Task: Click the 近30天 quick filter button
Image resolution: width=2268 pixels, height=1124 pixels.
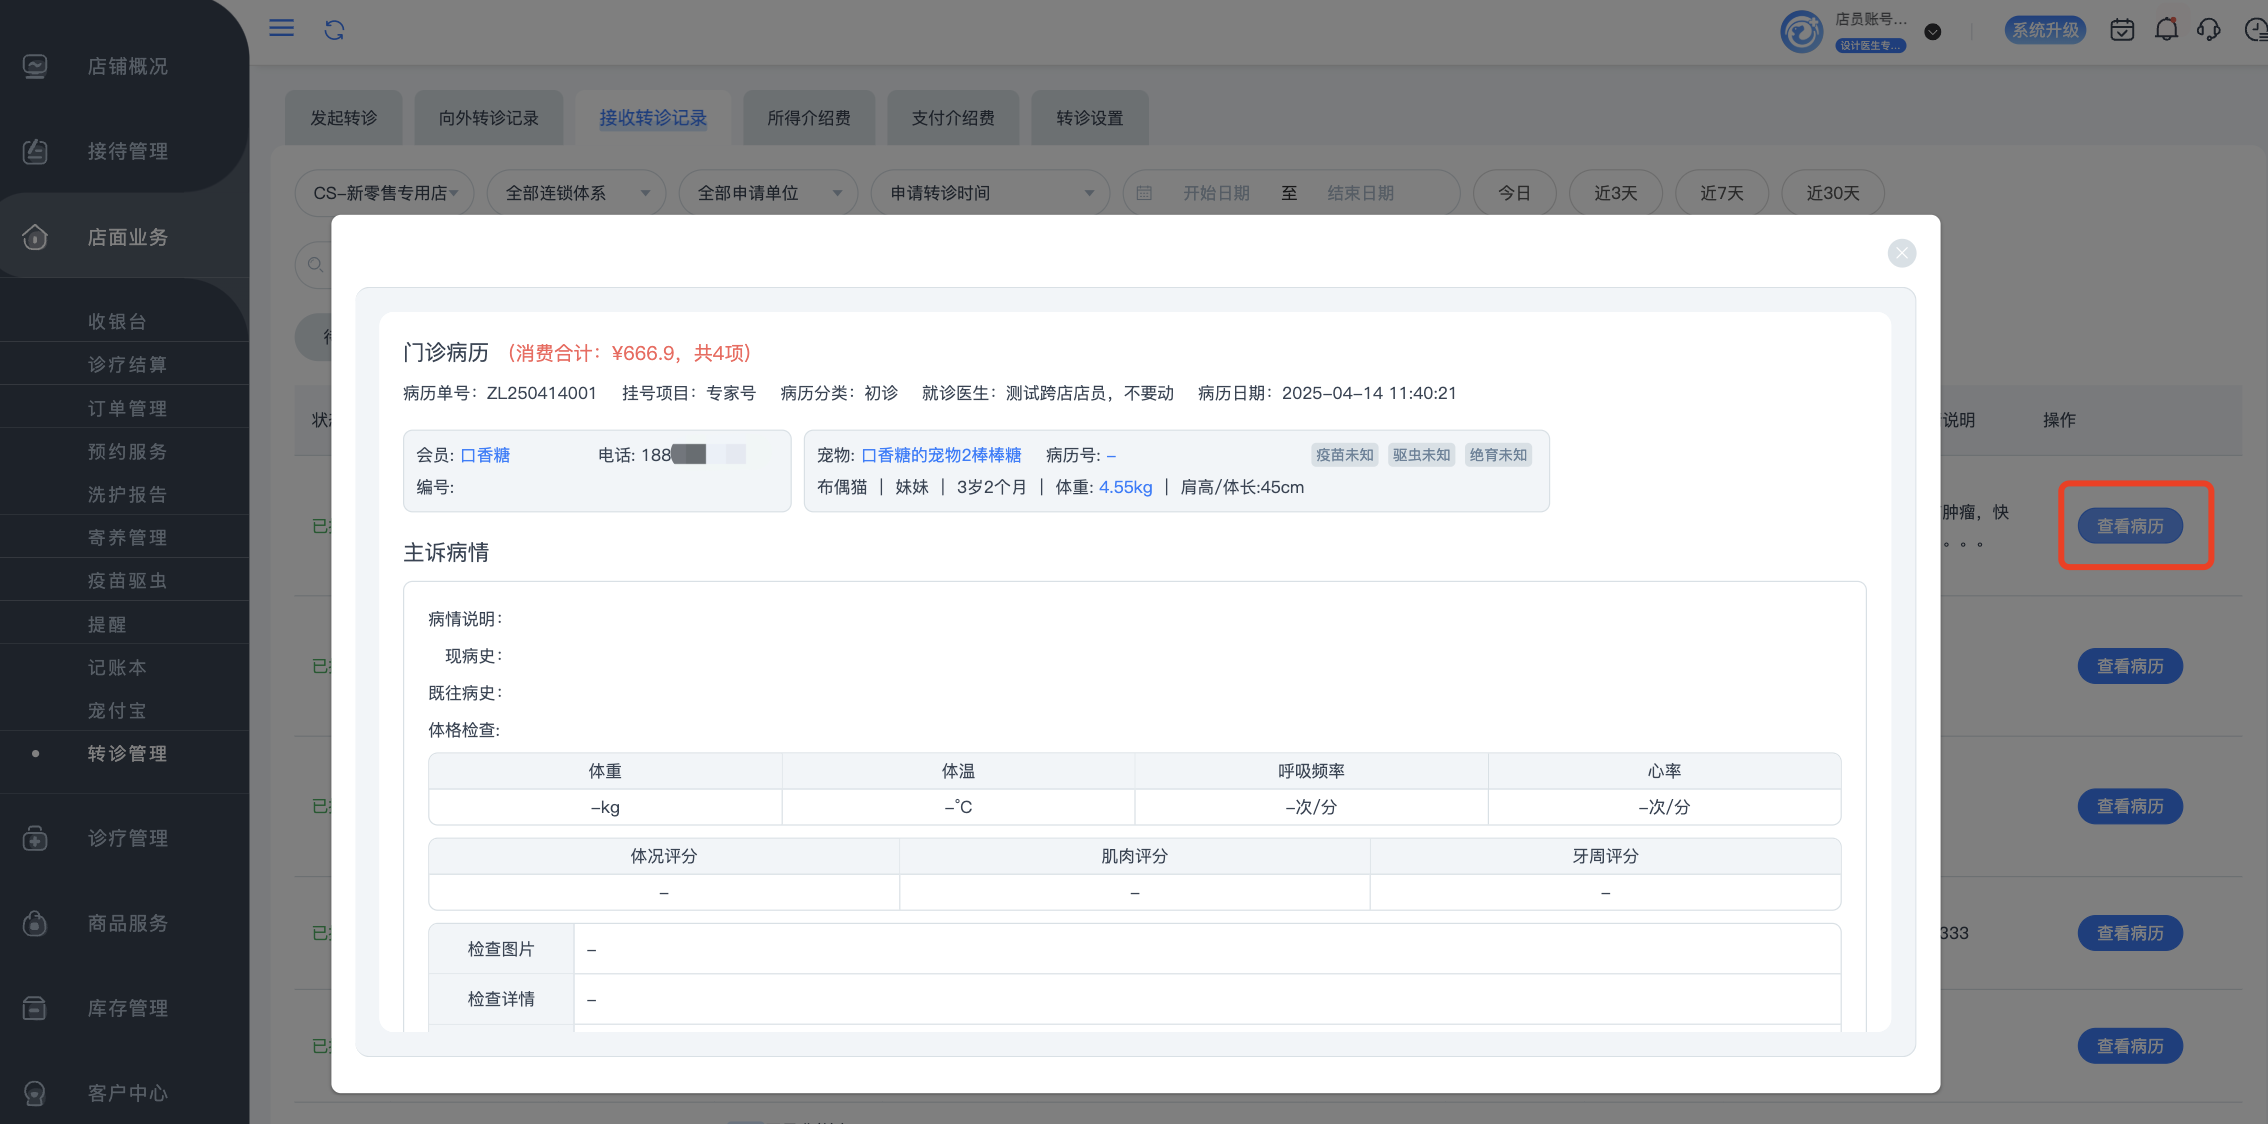Action: click(x=1832, y=193)
